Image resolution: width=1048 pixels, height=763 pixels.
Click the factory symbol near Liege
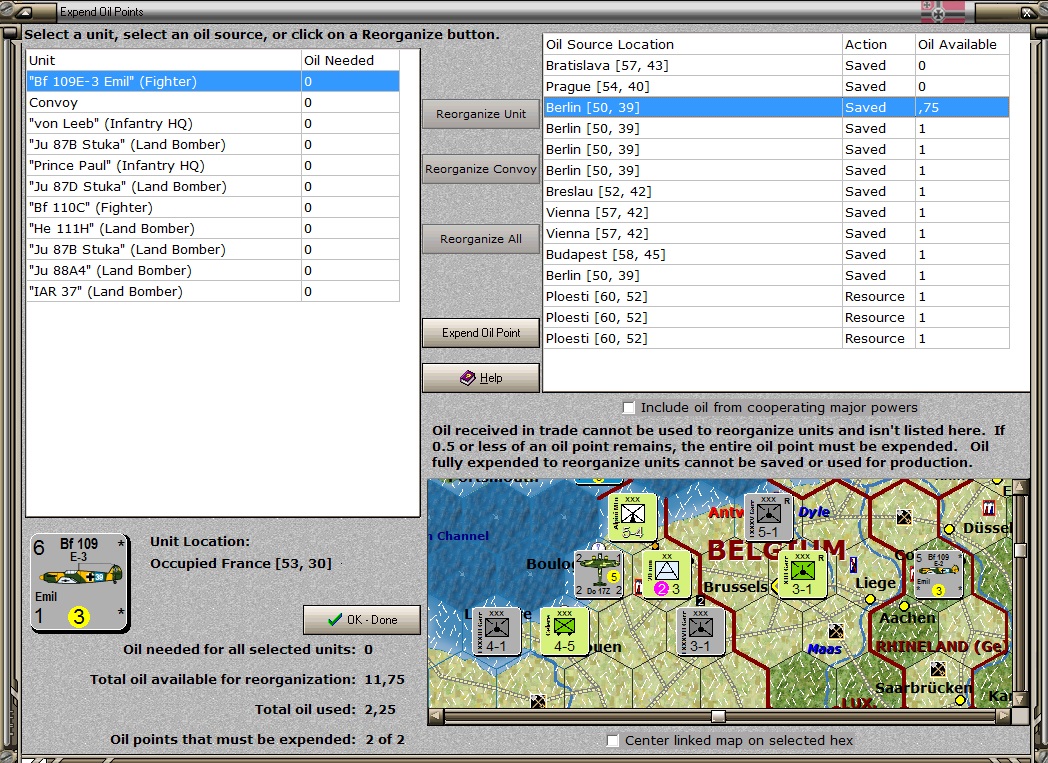tap(853, 565)
